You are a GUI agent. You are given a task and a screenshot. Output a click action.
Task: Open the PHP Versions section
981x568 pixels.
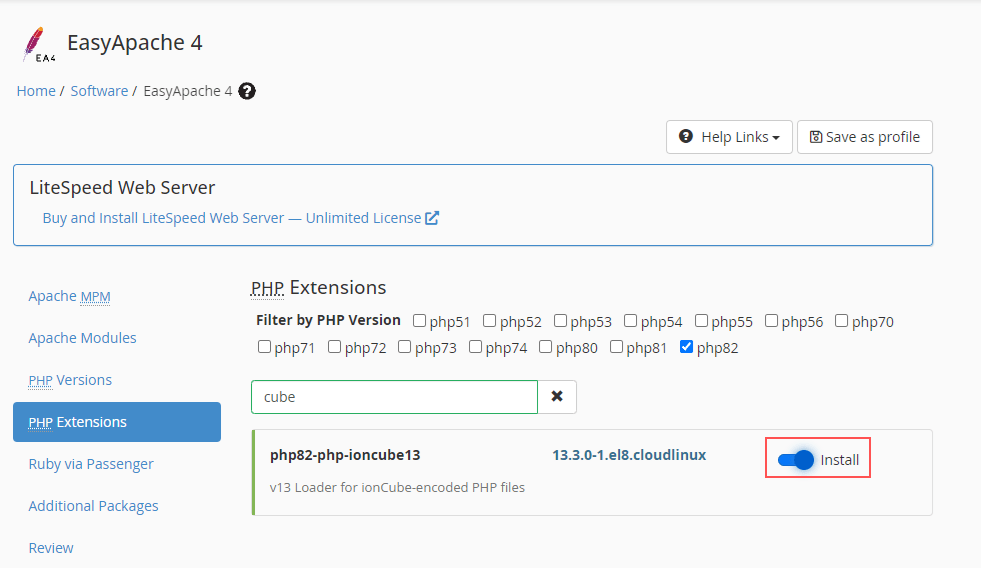point(70,380)
